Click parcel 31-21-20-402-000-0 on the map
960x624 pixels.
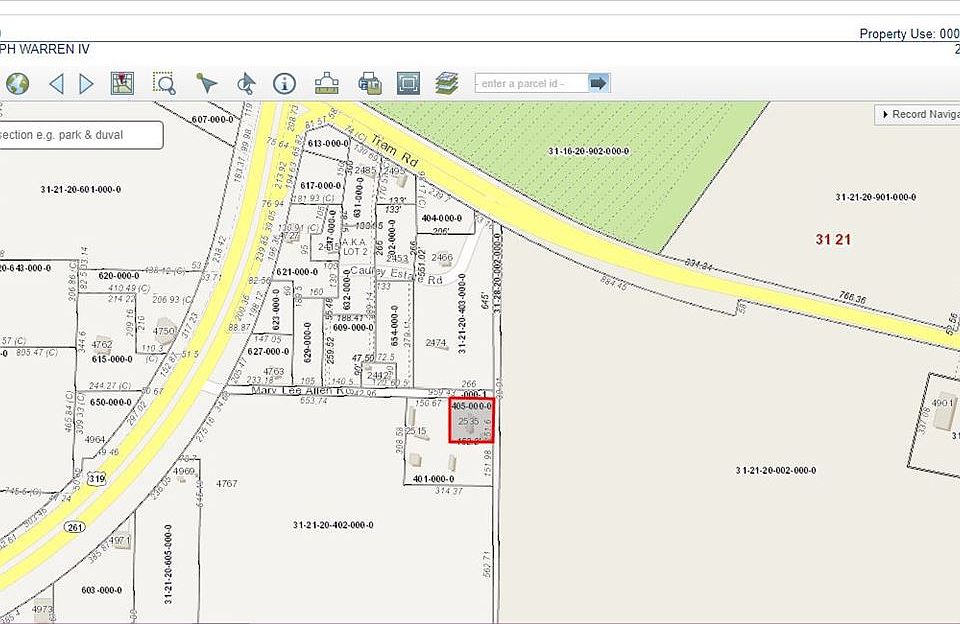(x=333, y=525)
